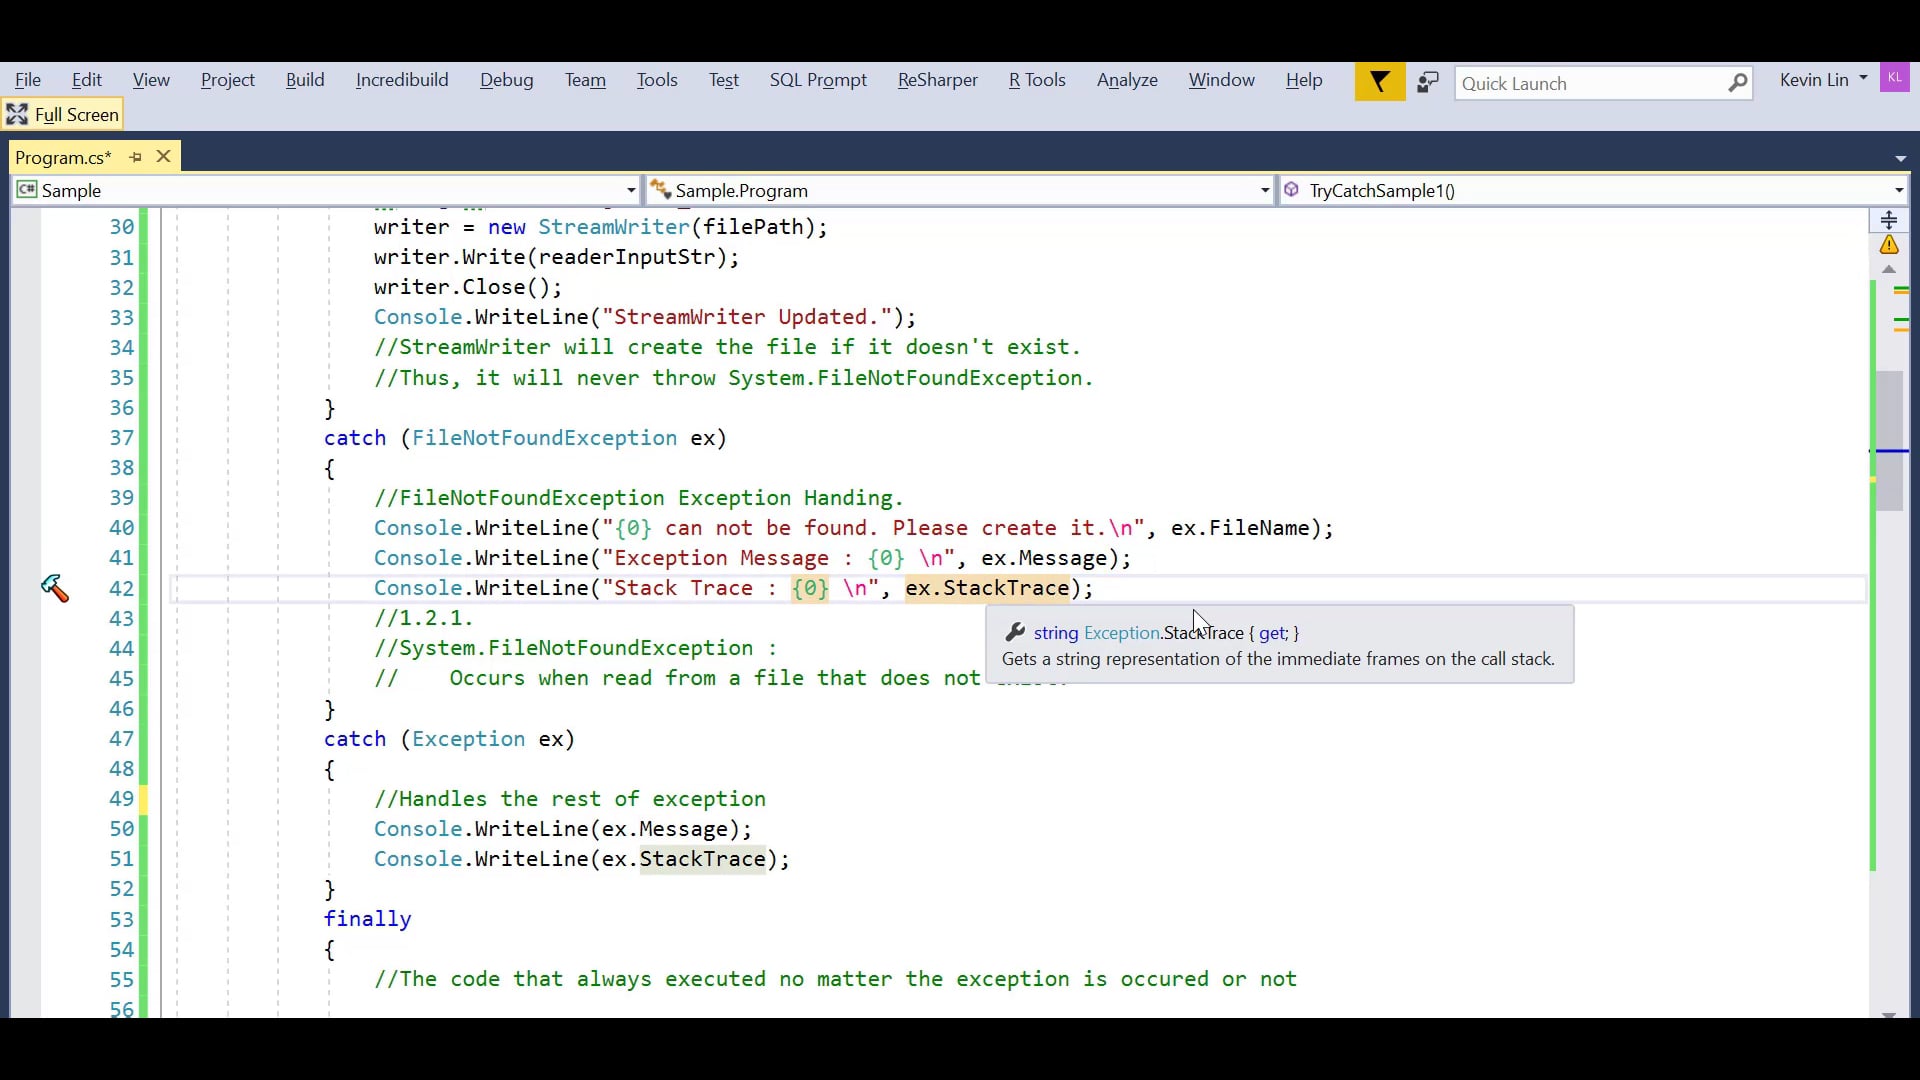Open the ReSharper menu
Viewport: 1920px width, 1080px height.
(x=937, y=80)
